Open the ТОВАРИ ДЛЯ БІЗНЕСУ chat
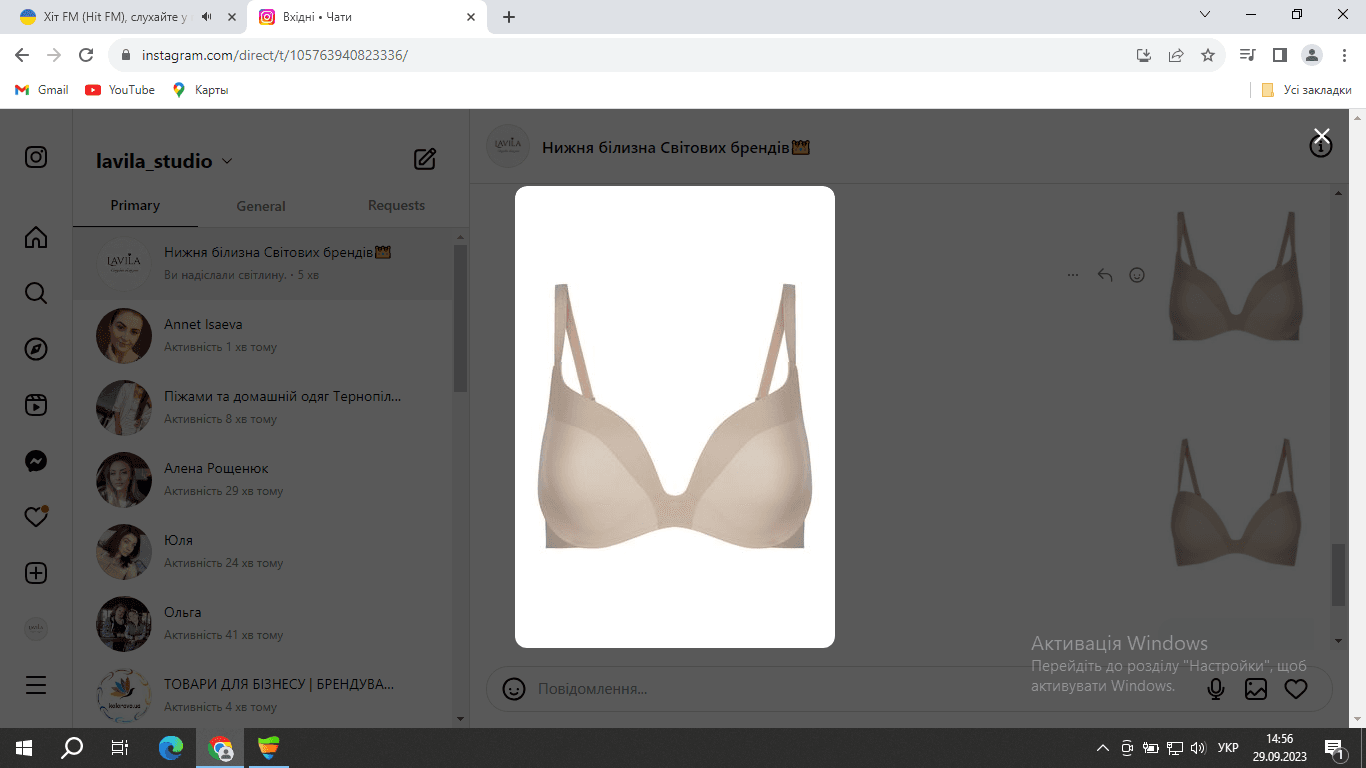The width and height of the screenshot is (1366, 768). click(263, 695)
